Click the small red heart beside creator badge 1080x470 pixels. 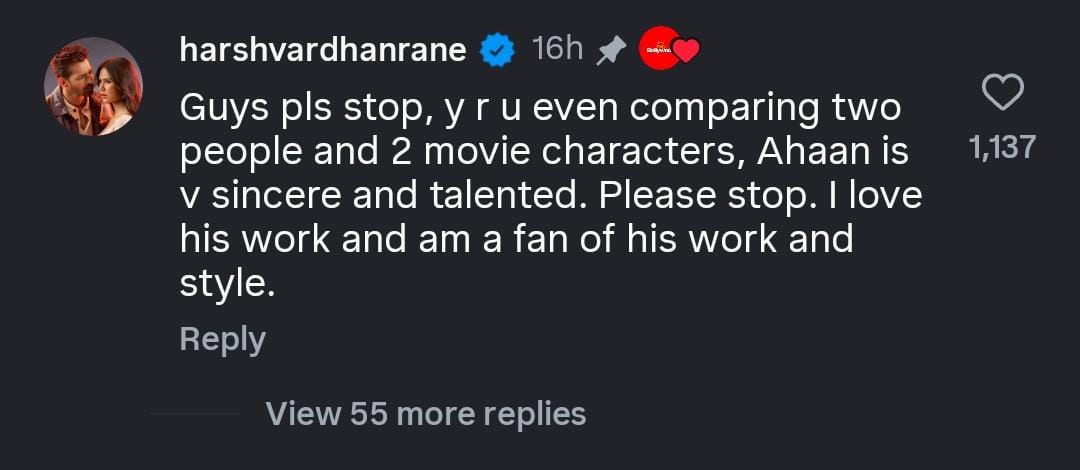(x=686, y=50)
